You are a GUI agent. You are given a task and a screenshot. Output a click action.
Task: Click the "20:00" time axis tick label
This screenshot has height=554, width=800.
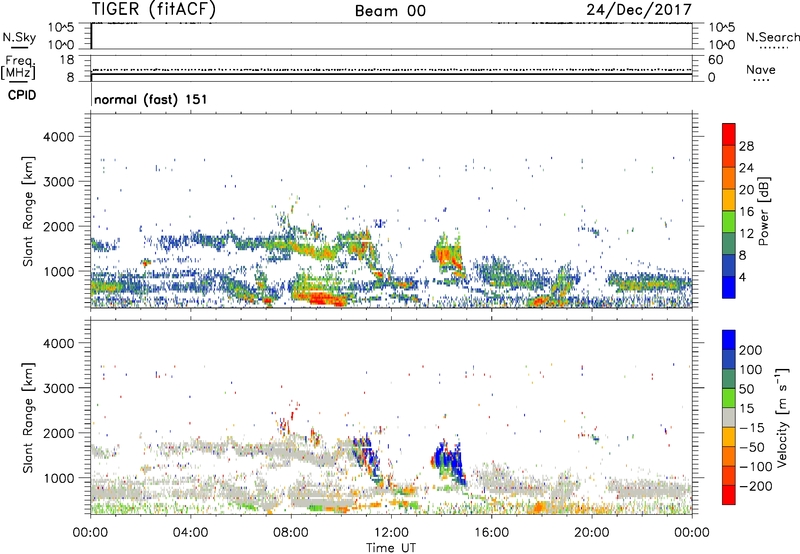point(592,532)
